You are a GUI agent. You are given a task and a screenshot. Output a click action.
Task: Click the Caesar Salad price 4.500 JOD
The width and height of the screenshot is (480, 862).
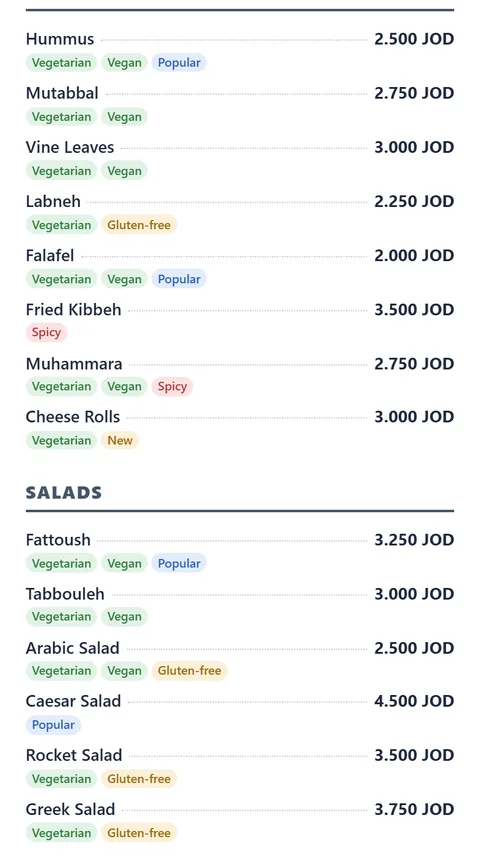coord(414,701)
